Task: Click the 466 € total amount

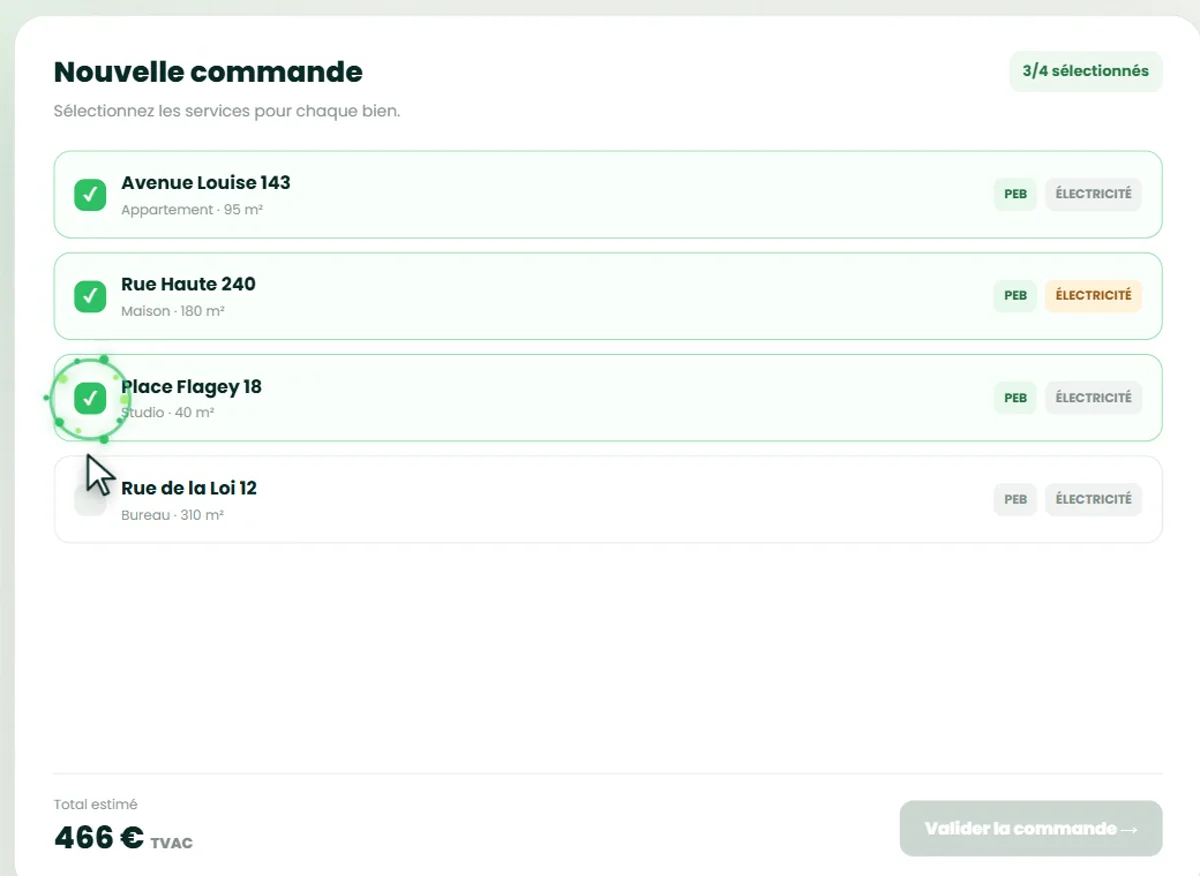Action: click(x=99, y=837)
